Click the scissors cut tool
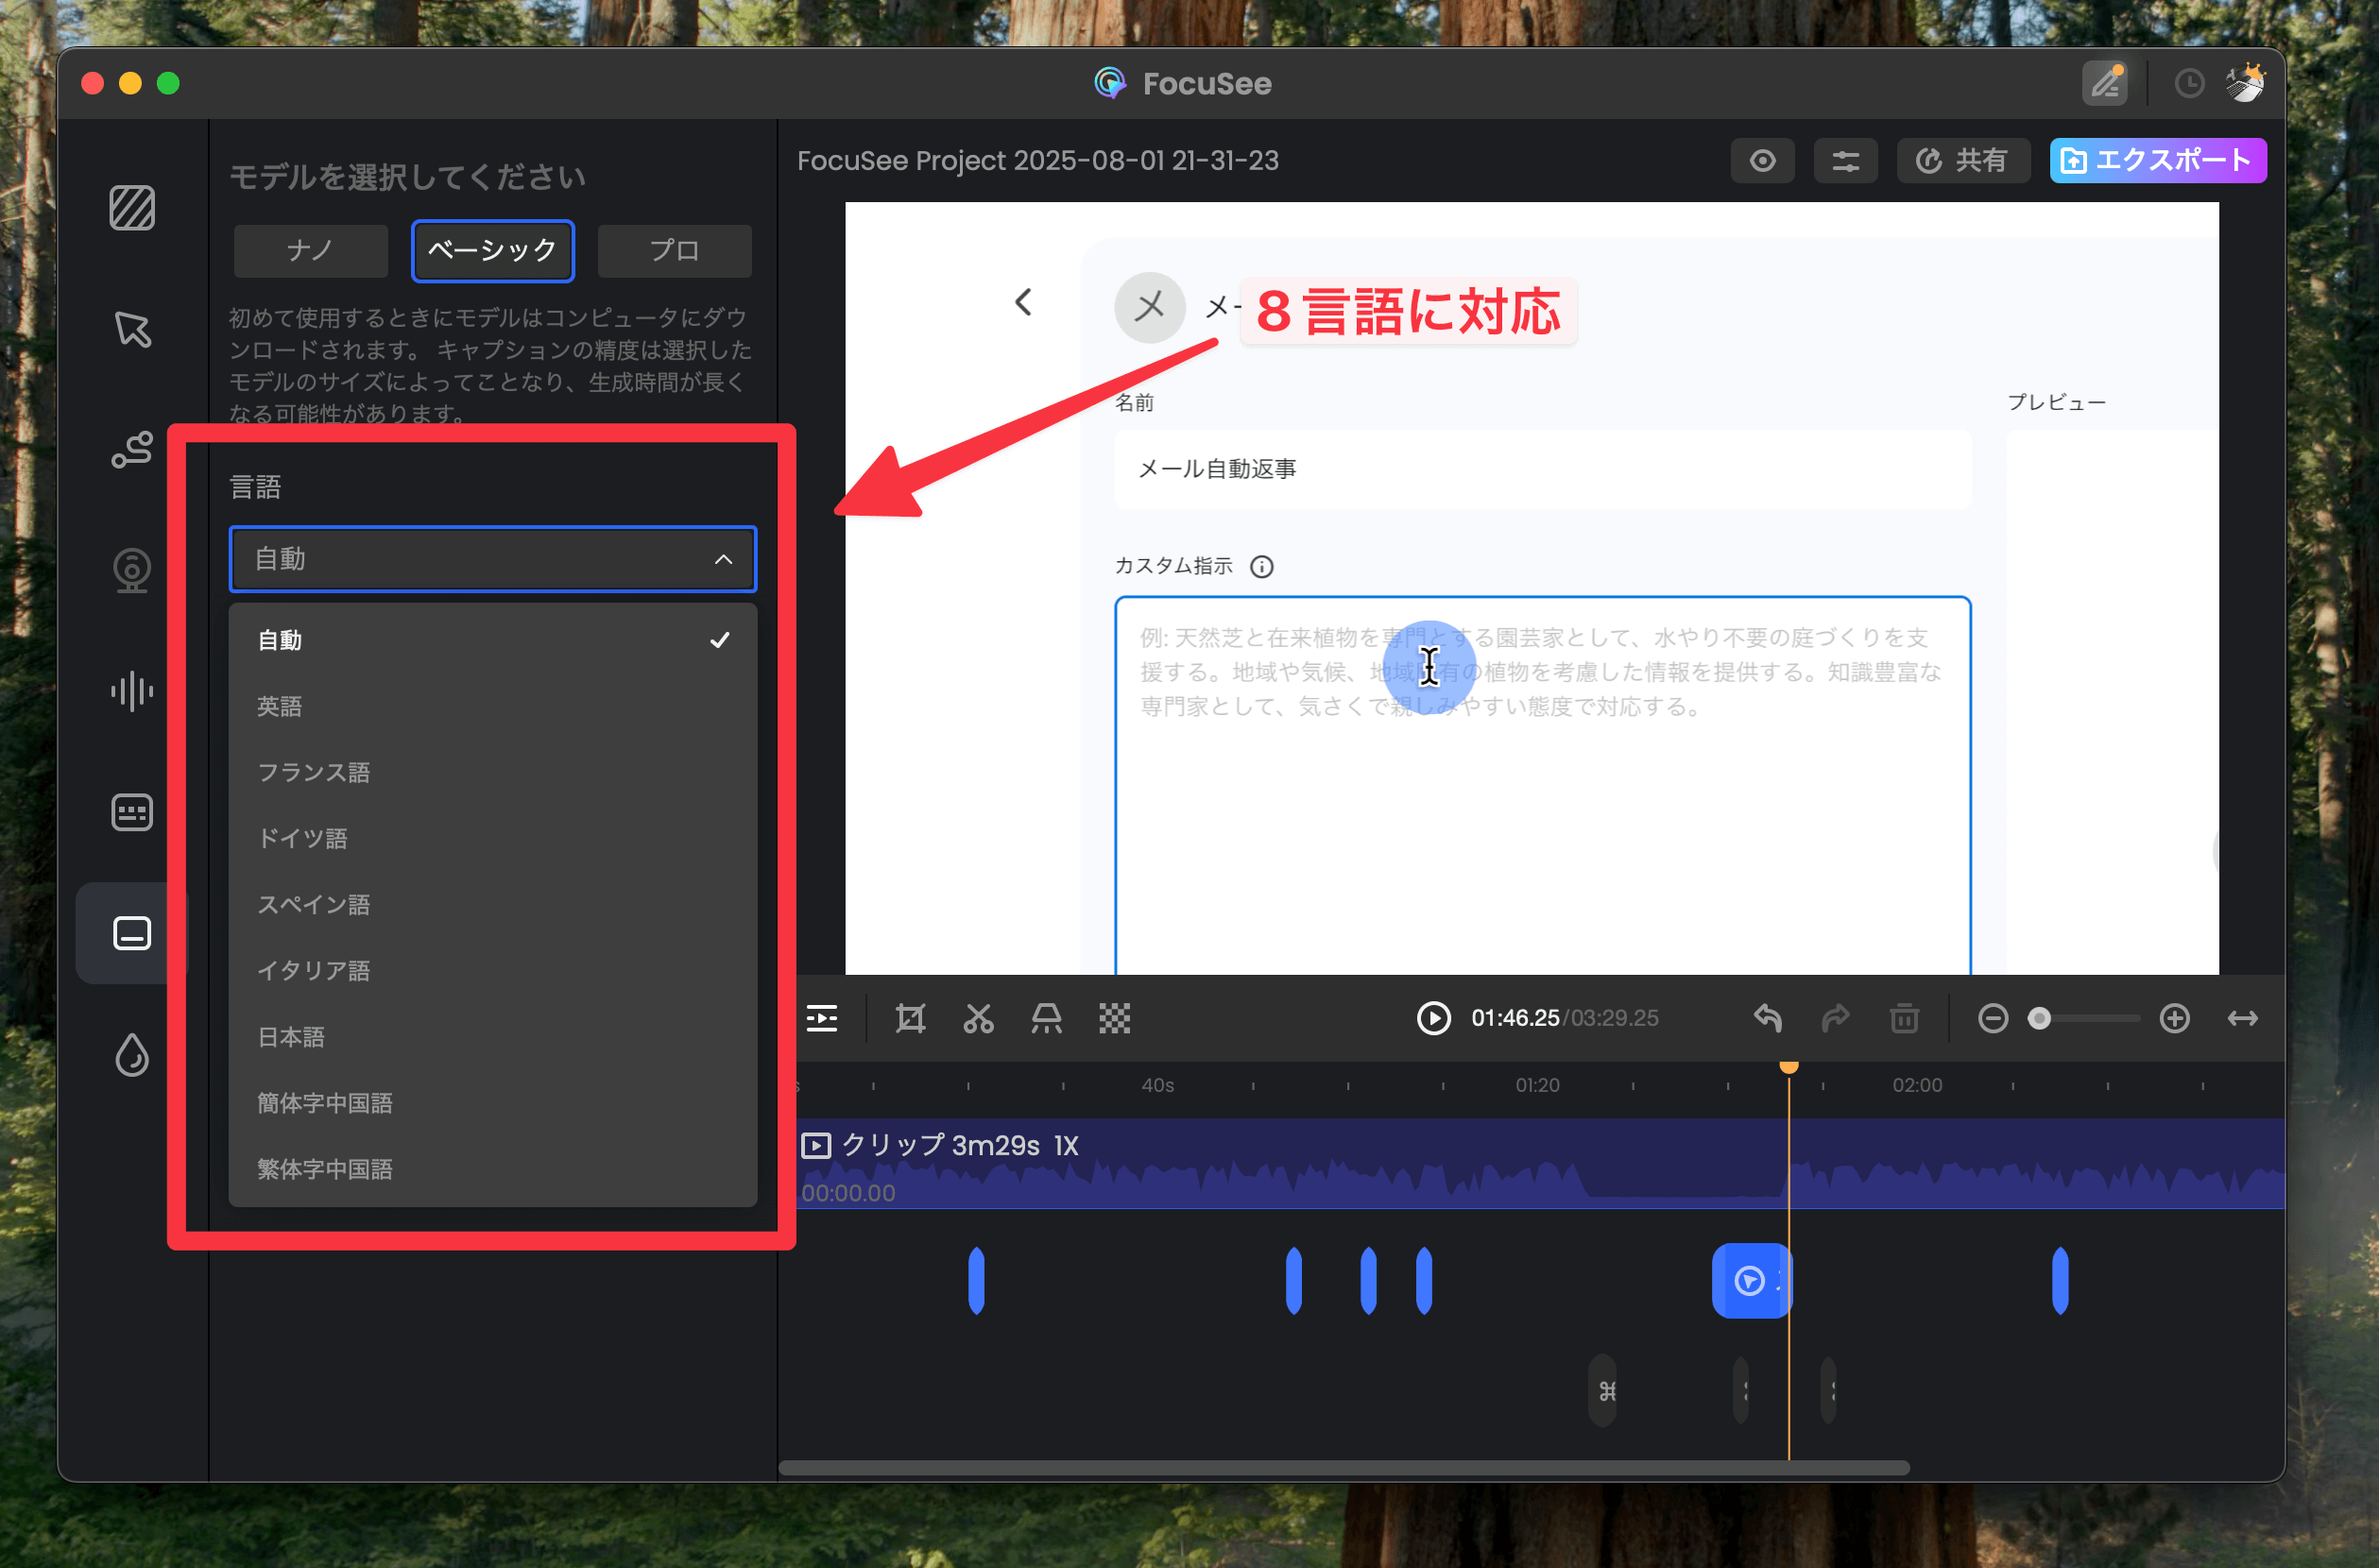 click(x=978, y=1018)
